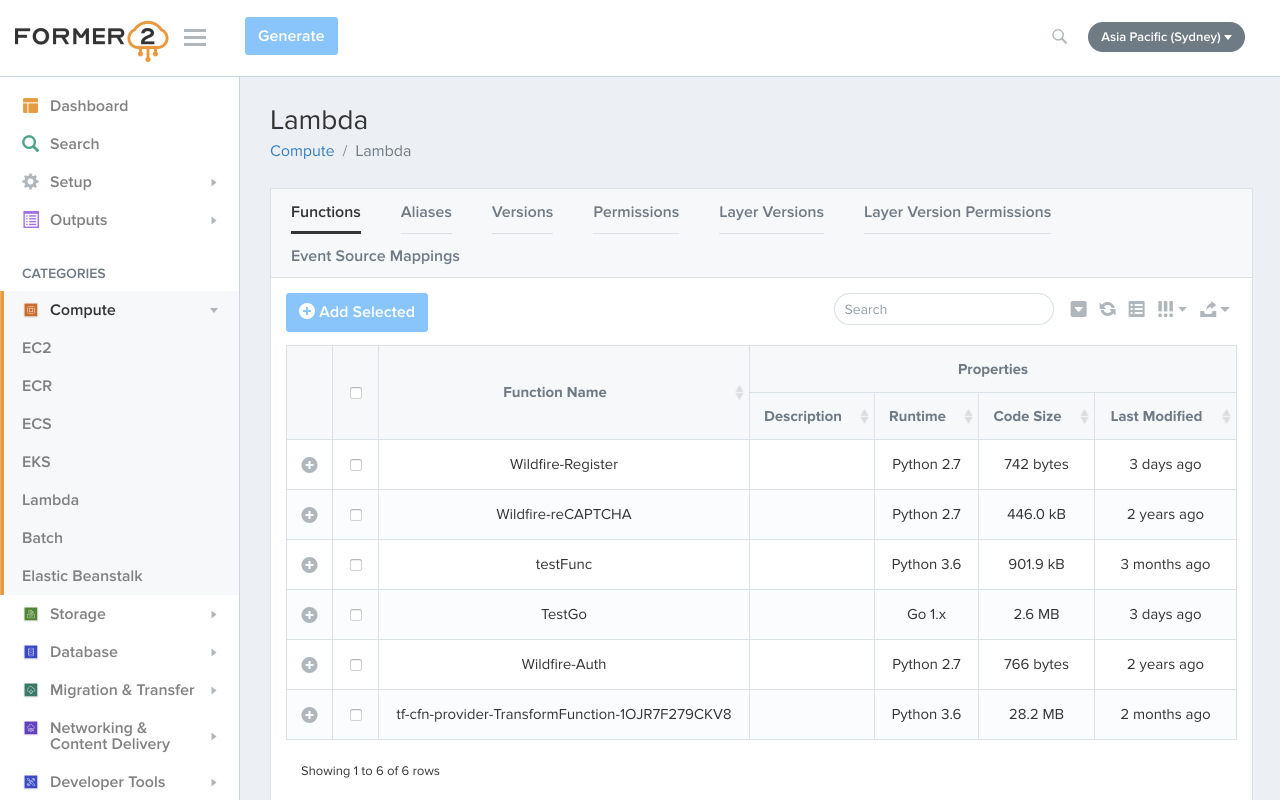Click the Former2 logo
The width and height of the screenshot is (1280, 800).
click(91, 38)
